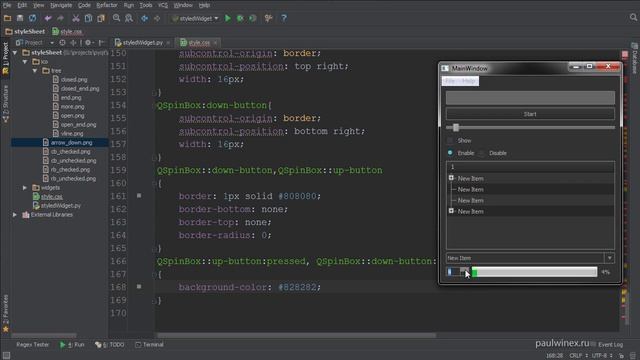Click the Paste icon in toolbar
The image size is (640, 360).
point(101,18)
